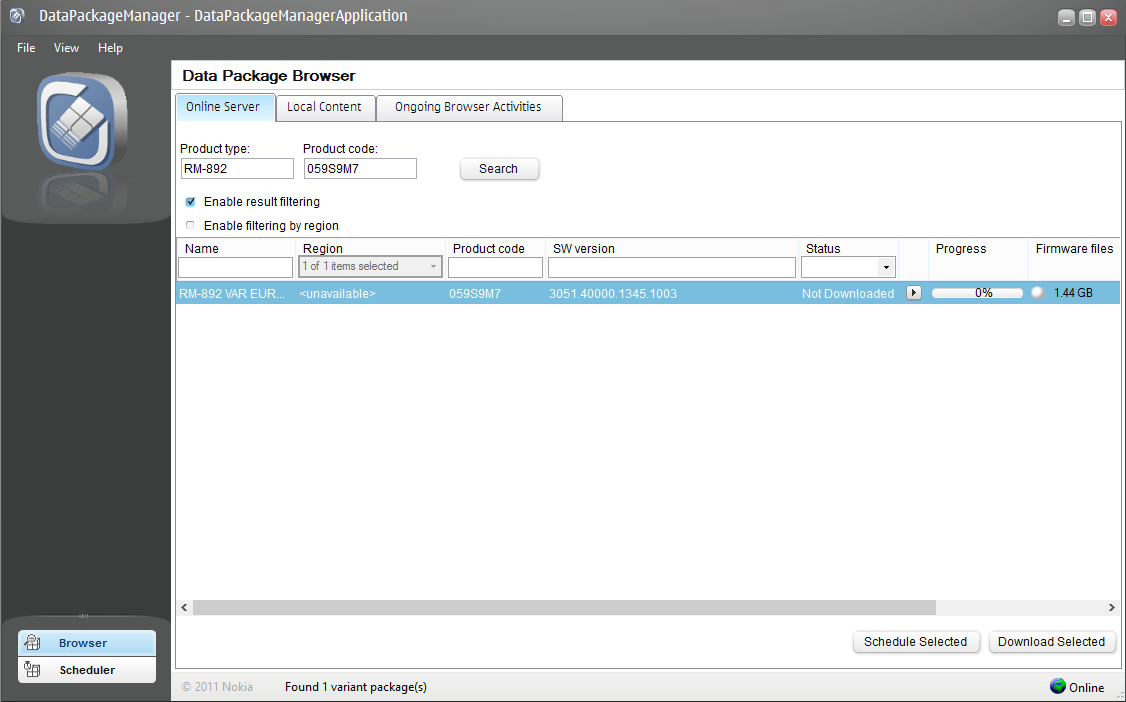The height and width of the screenshot is (702, 1126).
Task: Click the Region column header
Action: coord(323,248)
